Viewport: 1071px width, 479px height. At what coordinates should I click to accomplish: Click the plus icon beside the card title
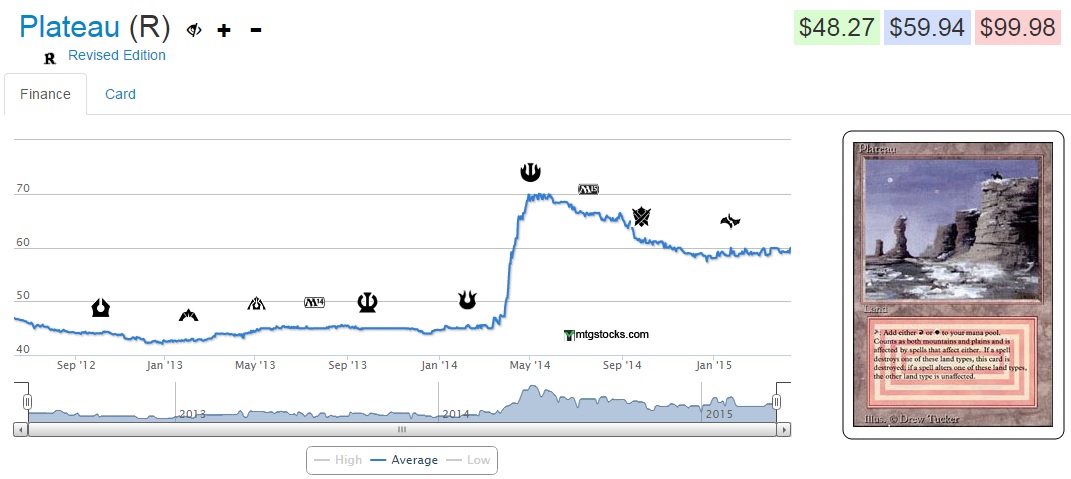(x=224, y=30)
